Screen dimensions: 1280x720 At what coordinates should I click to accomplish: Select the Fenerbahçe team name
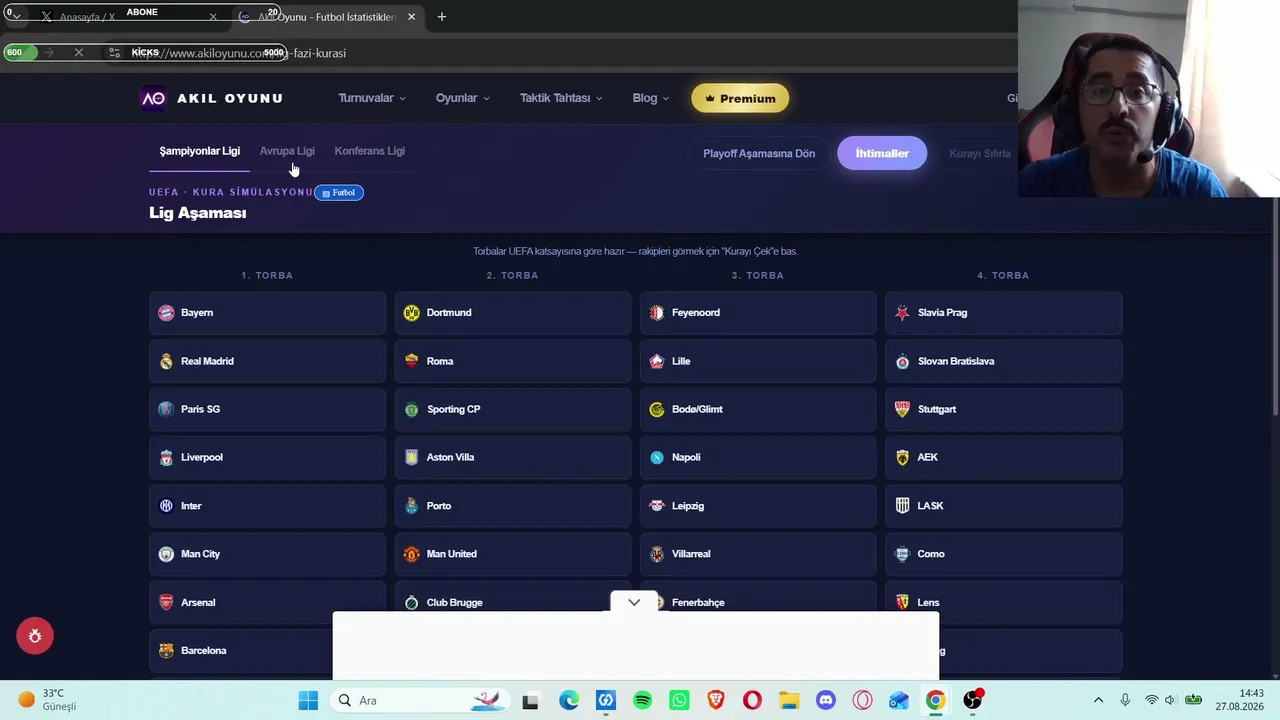698,602
